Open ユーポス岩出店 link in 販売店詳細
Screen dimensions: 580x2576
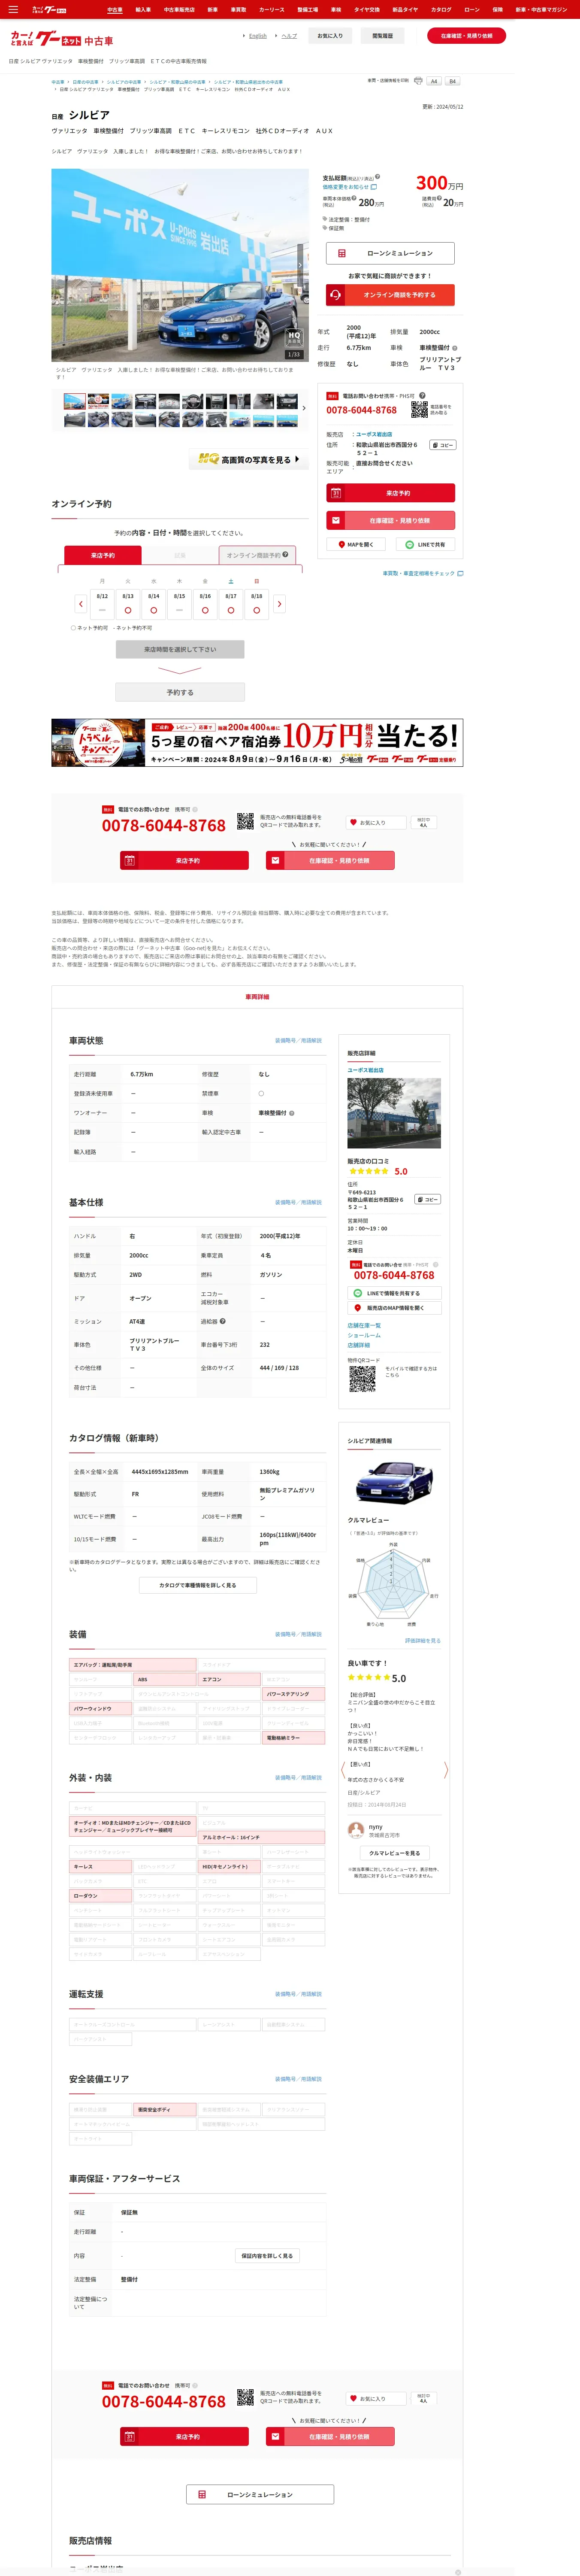pos(365,1070)
